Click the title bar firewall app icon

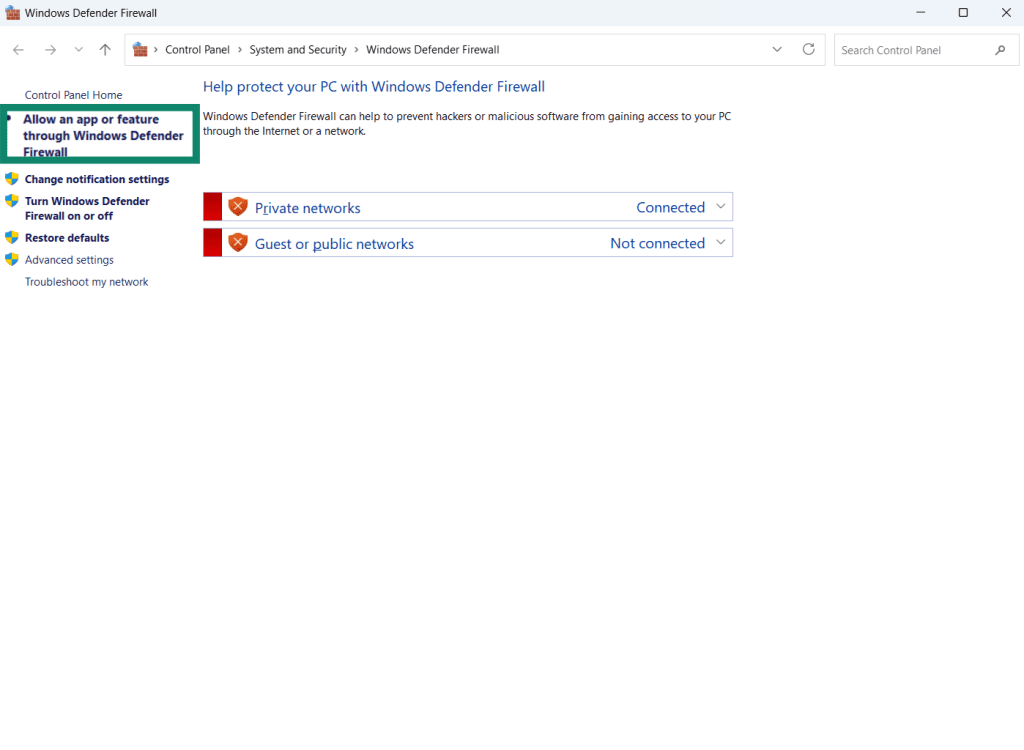[x=12, y=13]
